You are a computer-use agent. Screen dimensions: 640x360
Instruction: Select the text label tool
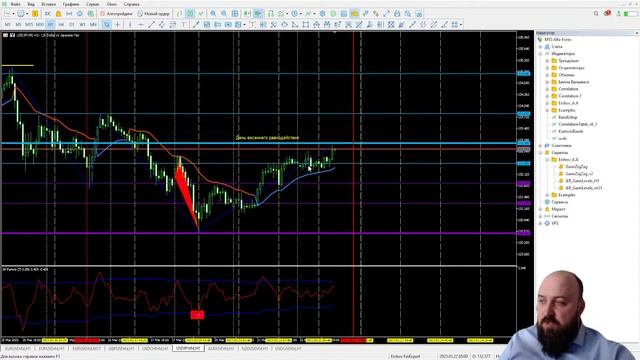click(x=183, y=24)
